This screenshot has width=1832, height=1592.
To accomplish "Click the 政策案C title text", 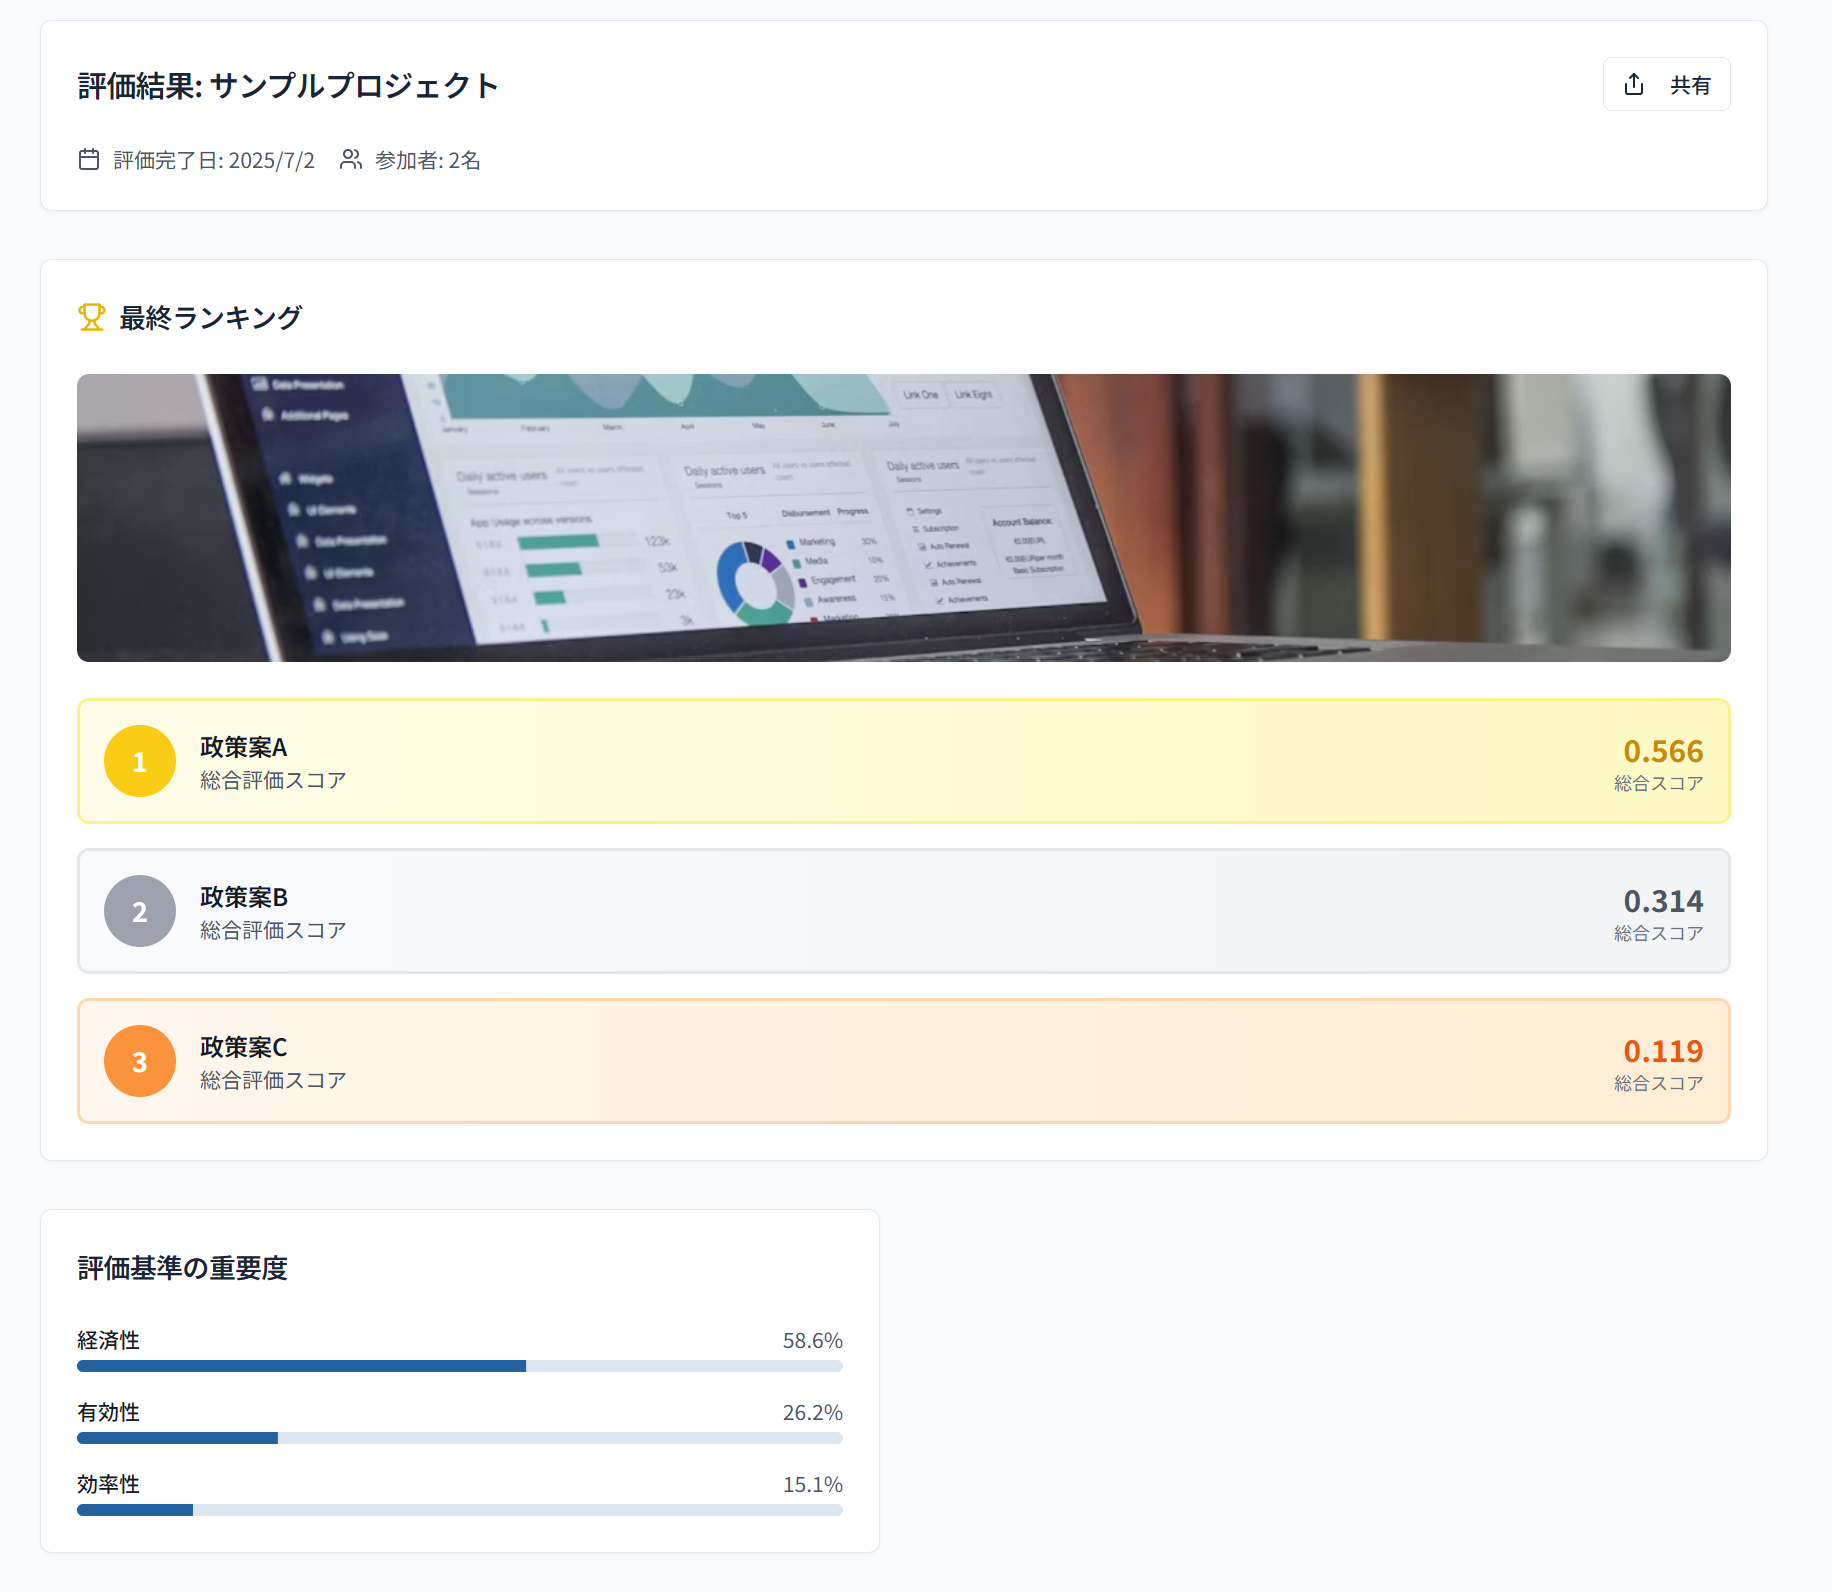I will 244,1047.
